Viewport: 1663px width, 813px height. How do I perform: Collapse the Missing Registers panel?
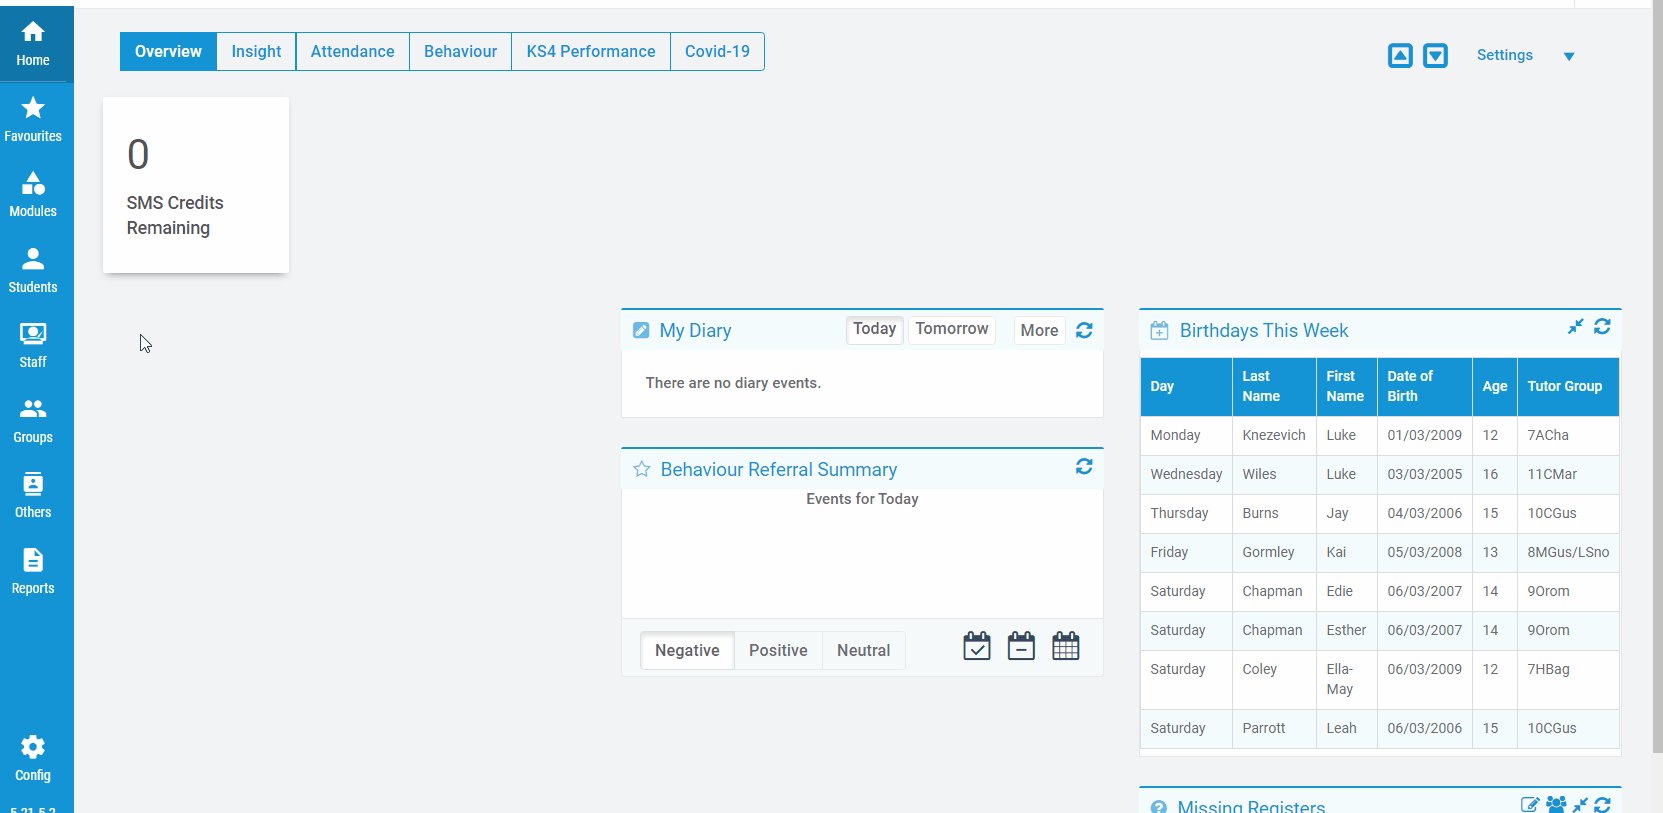[1580, 804]
